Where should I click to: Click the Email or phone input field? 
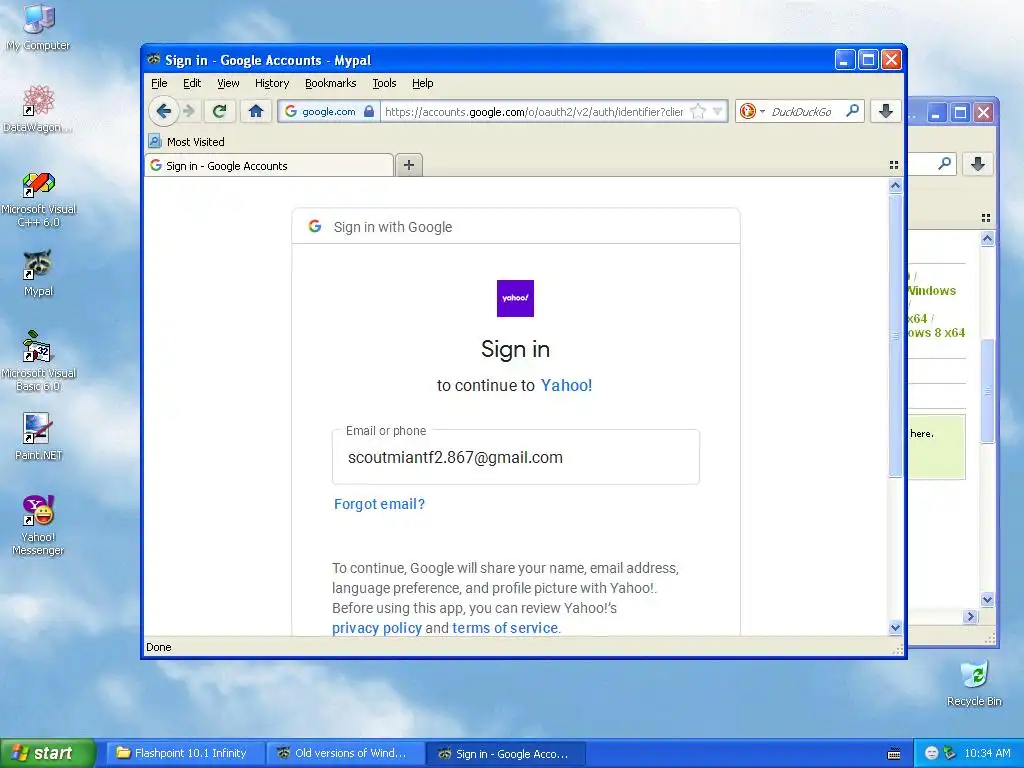(515, 457)
